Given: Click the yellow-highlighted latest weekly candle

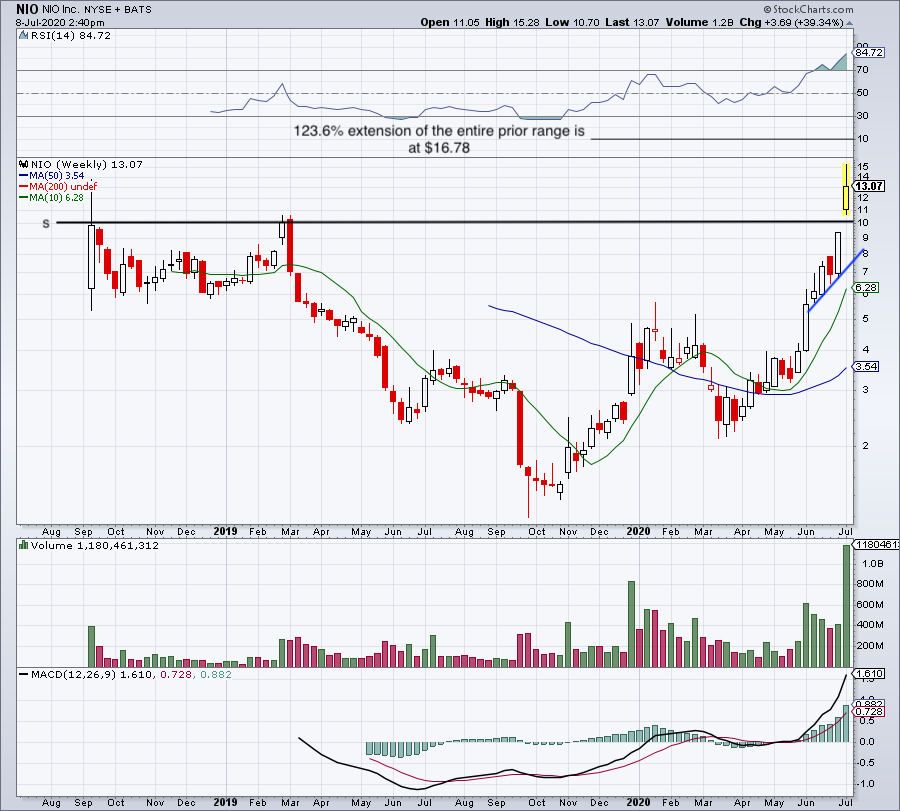Looking at the screenshot, I should click(x=846, y=191).
